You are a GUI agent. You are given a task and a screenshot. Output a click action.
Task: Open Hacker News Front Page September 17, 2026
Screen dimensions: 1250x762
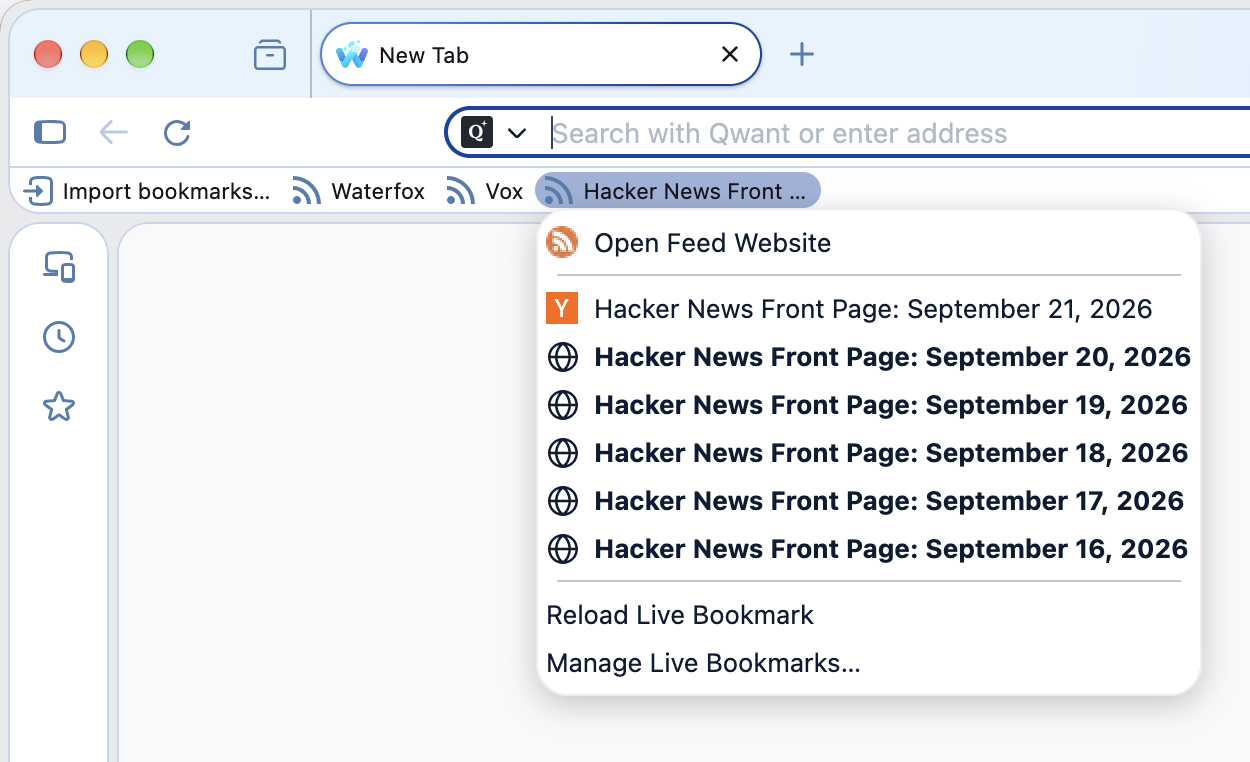point(869,501)
